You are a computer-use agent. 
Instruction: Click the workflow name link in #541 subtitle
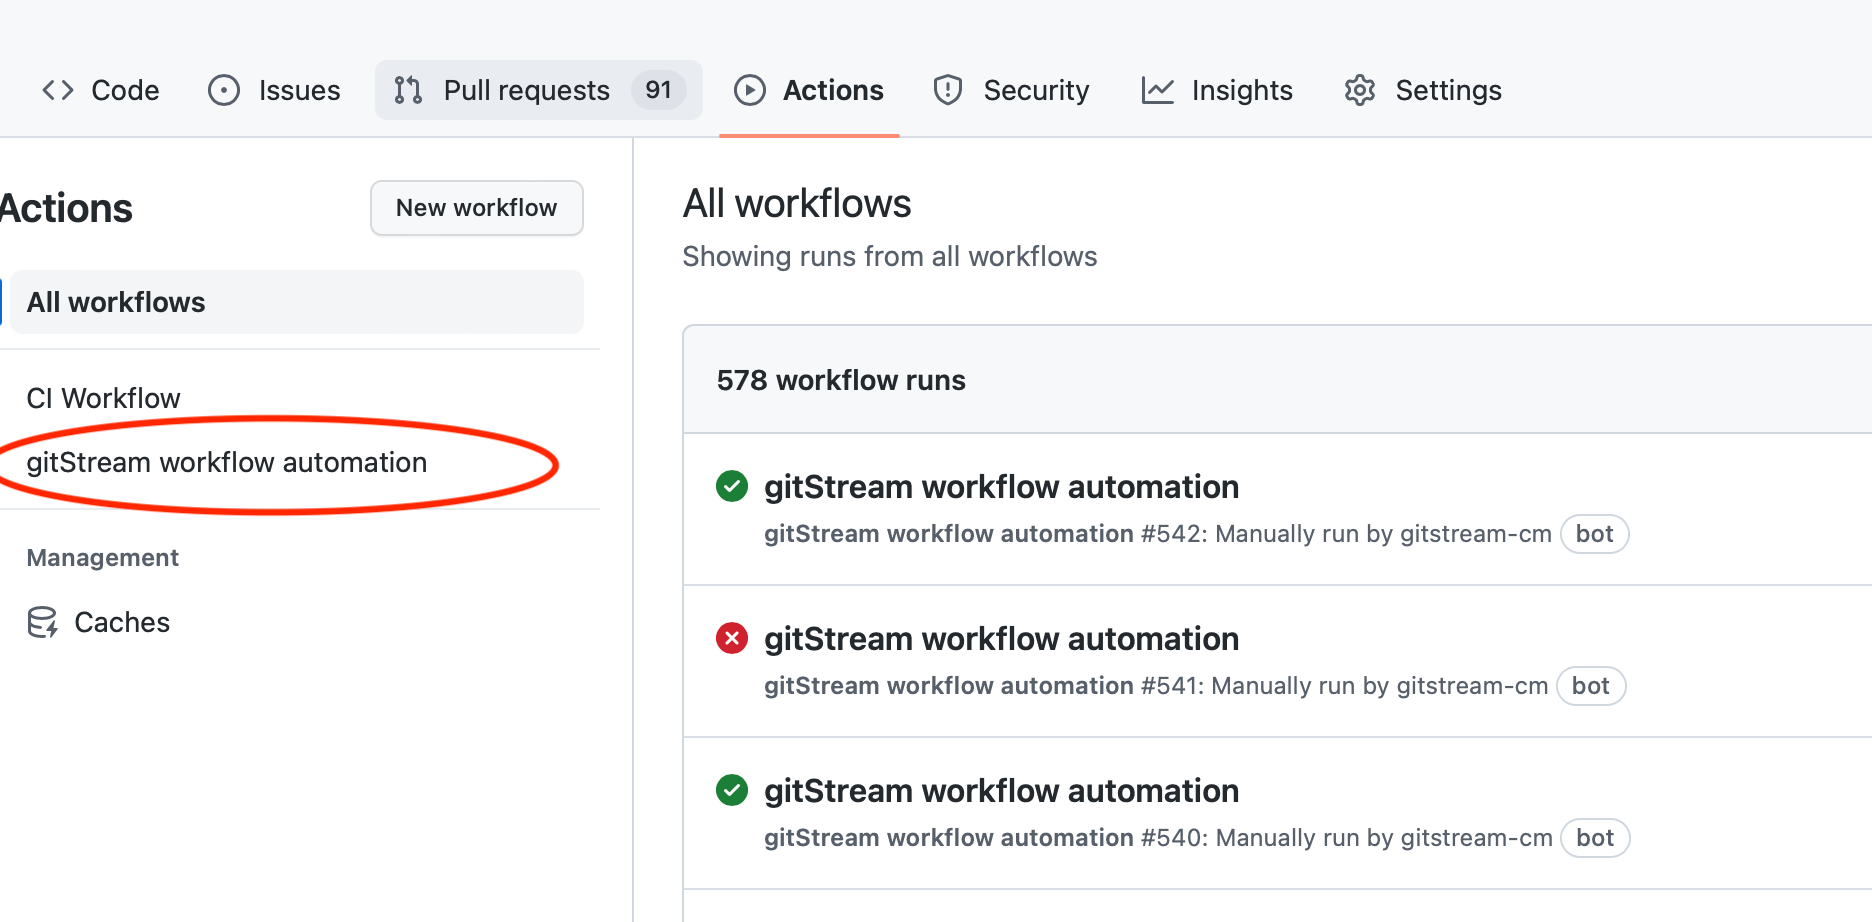point(949,686)
